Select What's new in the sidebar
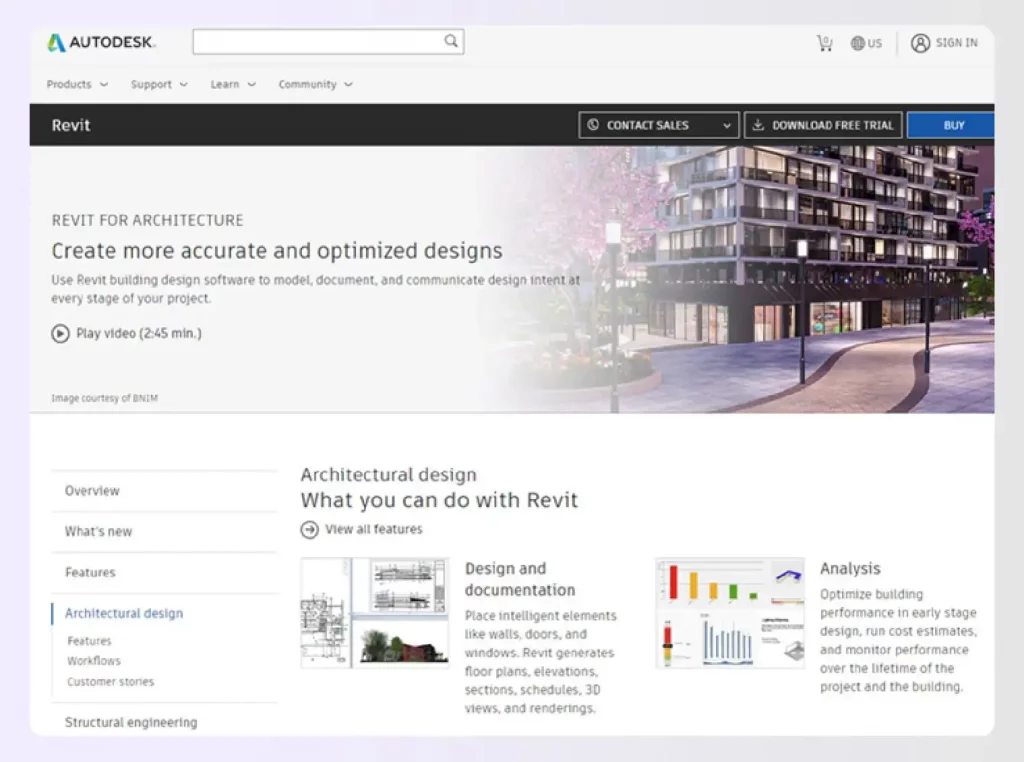The image size is (1024, 762). [98, 532]
